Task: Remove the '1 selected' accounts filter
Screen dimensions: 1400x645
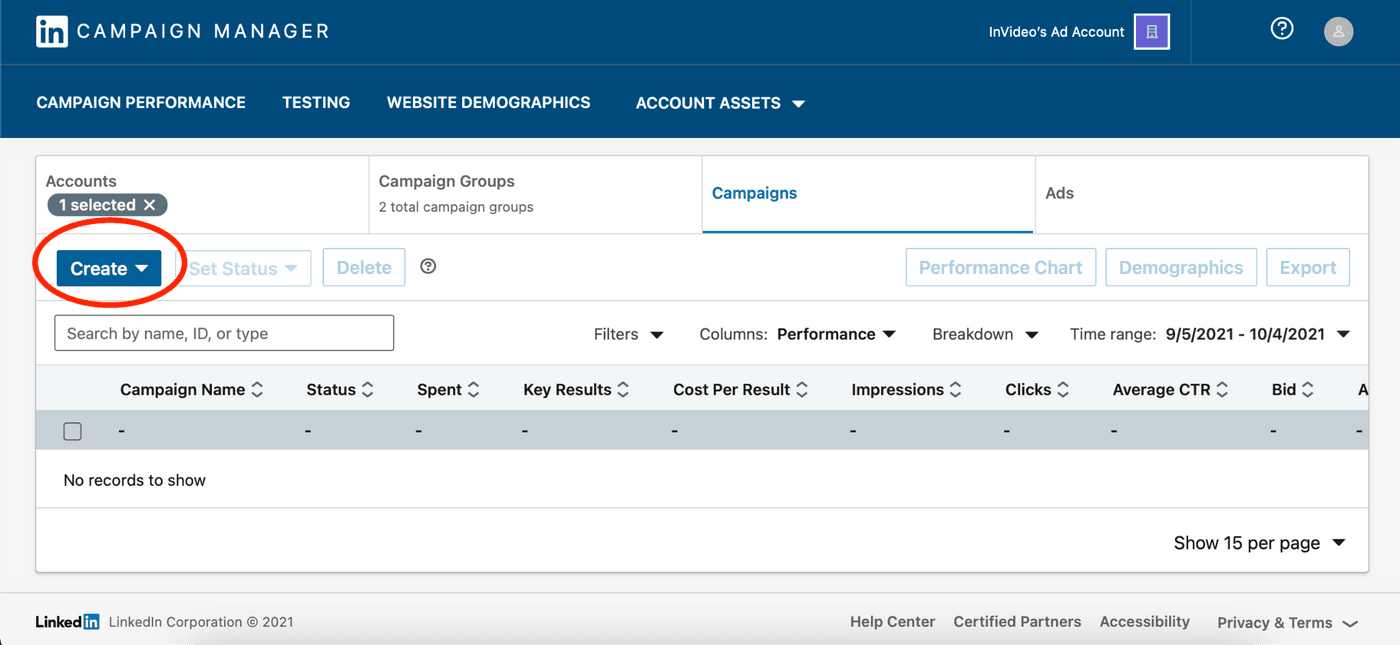Action: pos(149,204)
